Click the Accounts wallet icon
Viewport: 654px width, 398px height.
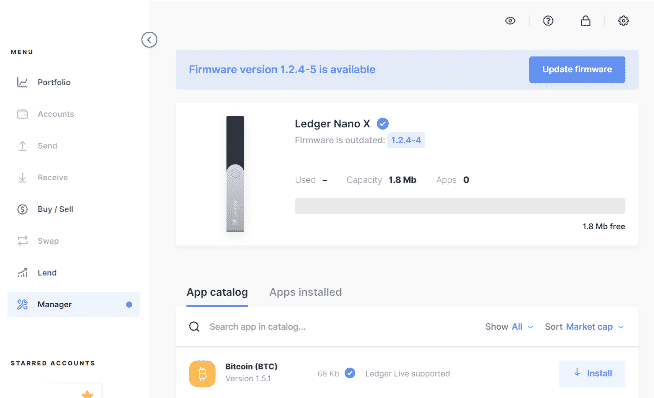click(x=22, y=114)
